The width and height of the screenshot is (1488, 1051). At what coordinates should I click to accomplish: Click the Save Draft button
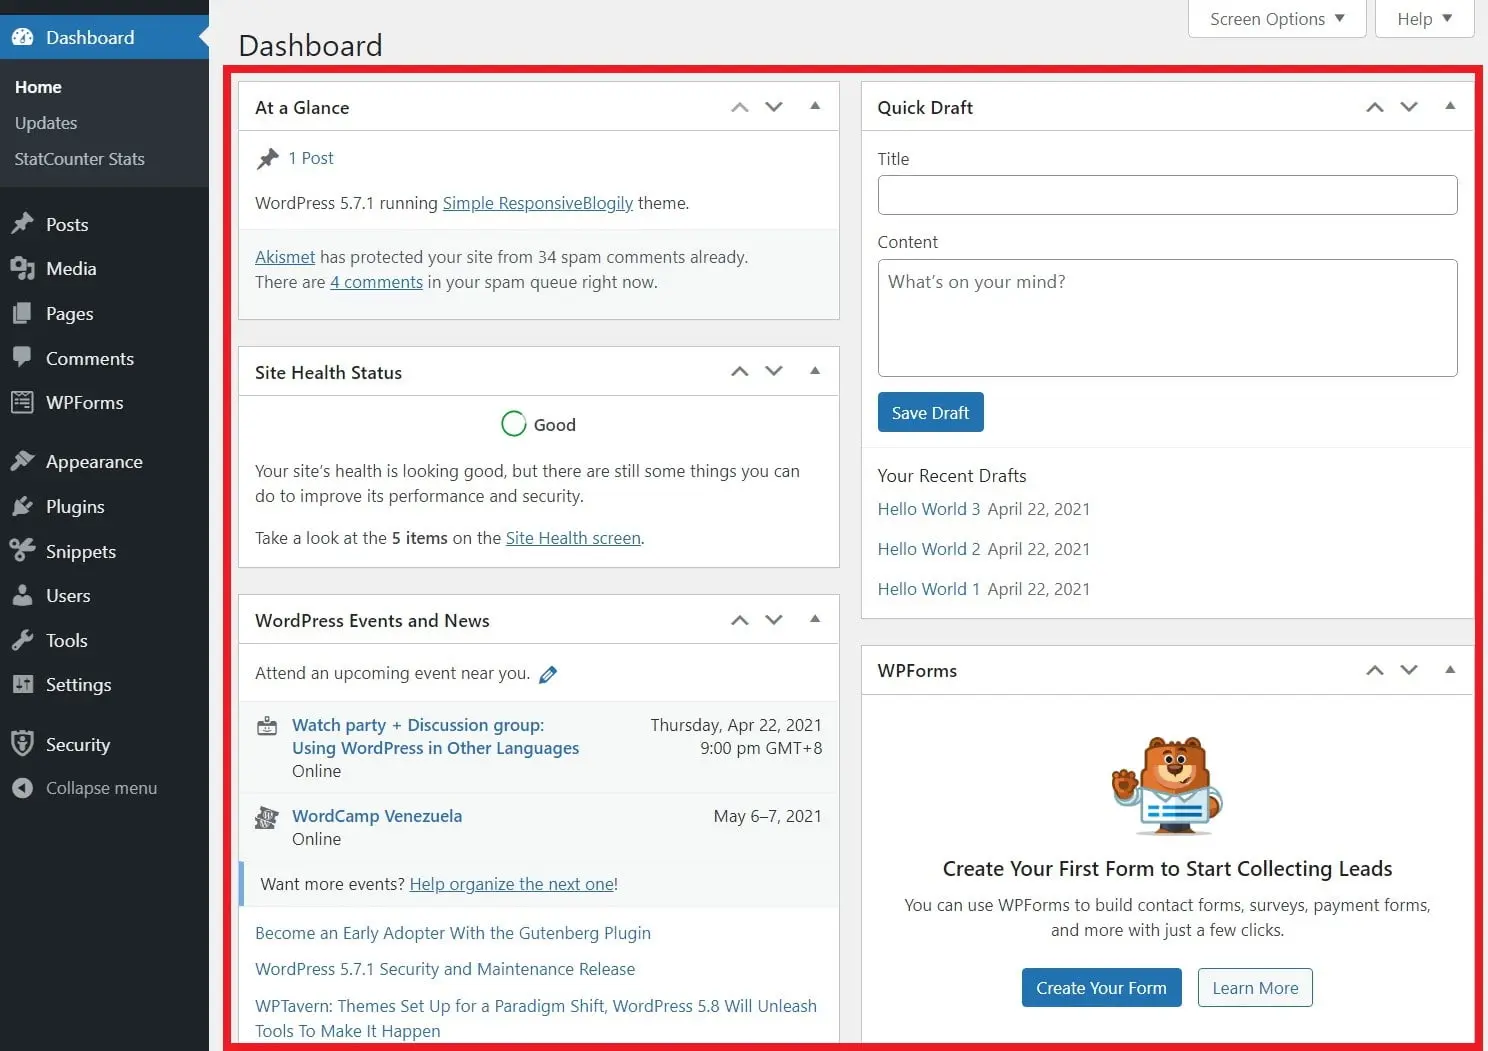931,412
